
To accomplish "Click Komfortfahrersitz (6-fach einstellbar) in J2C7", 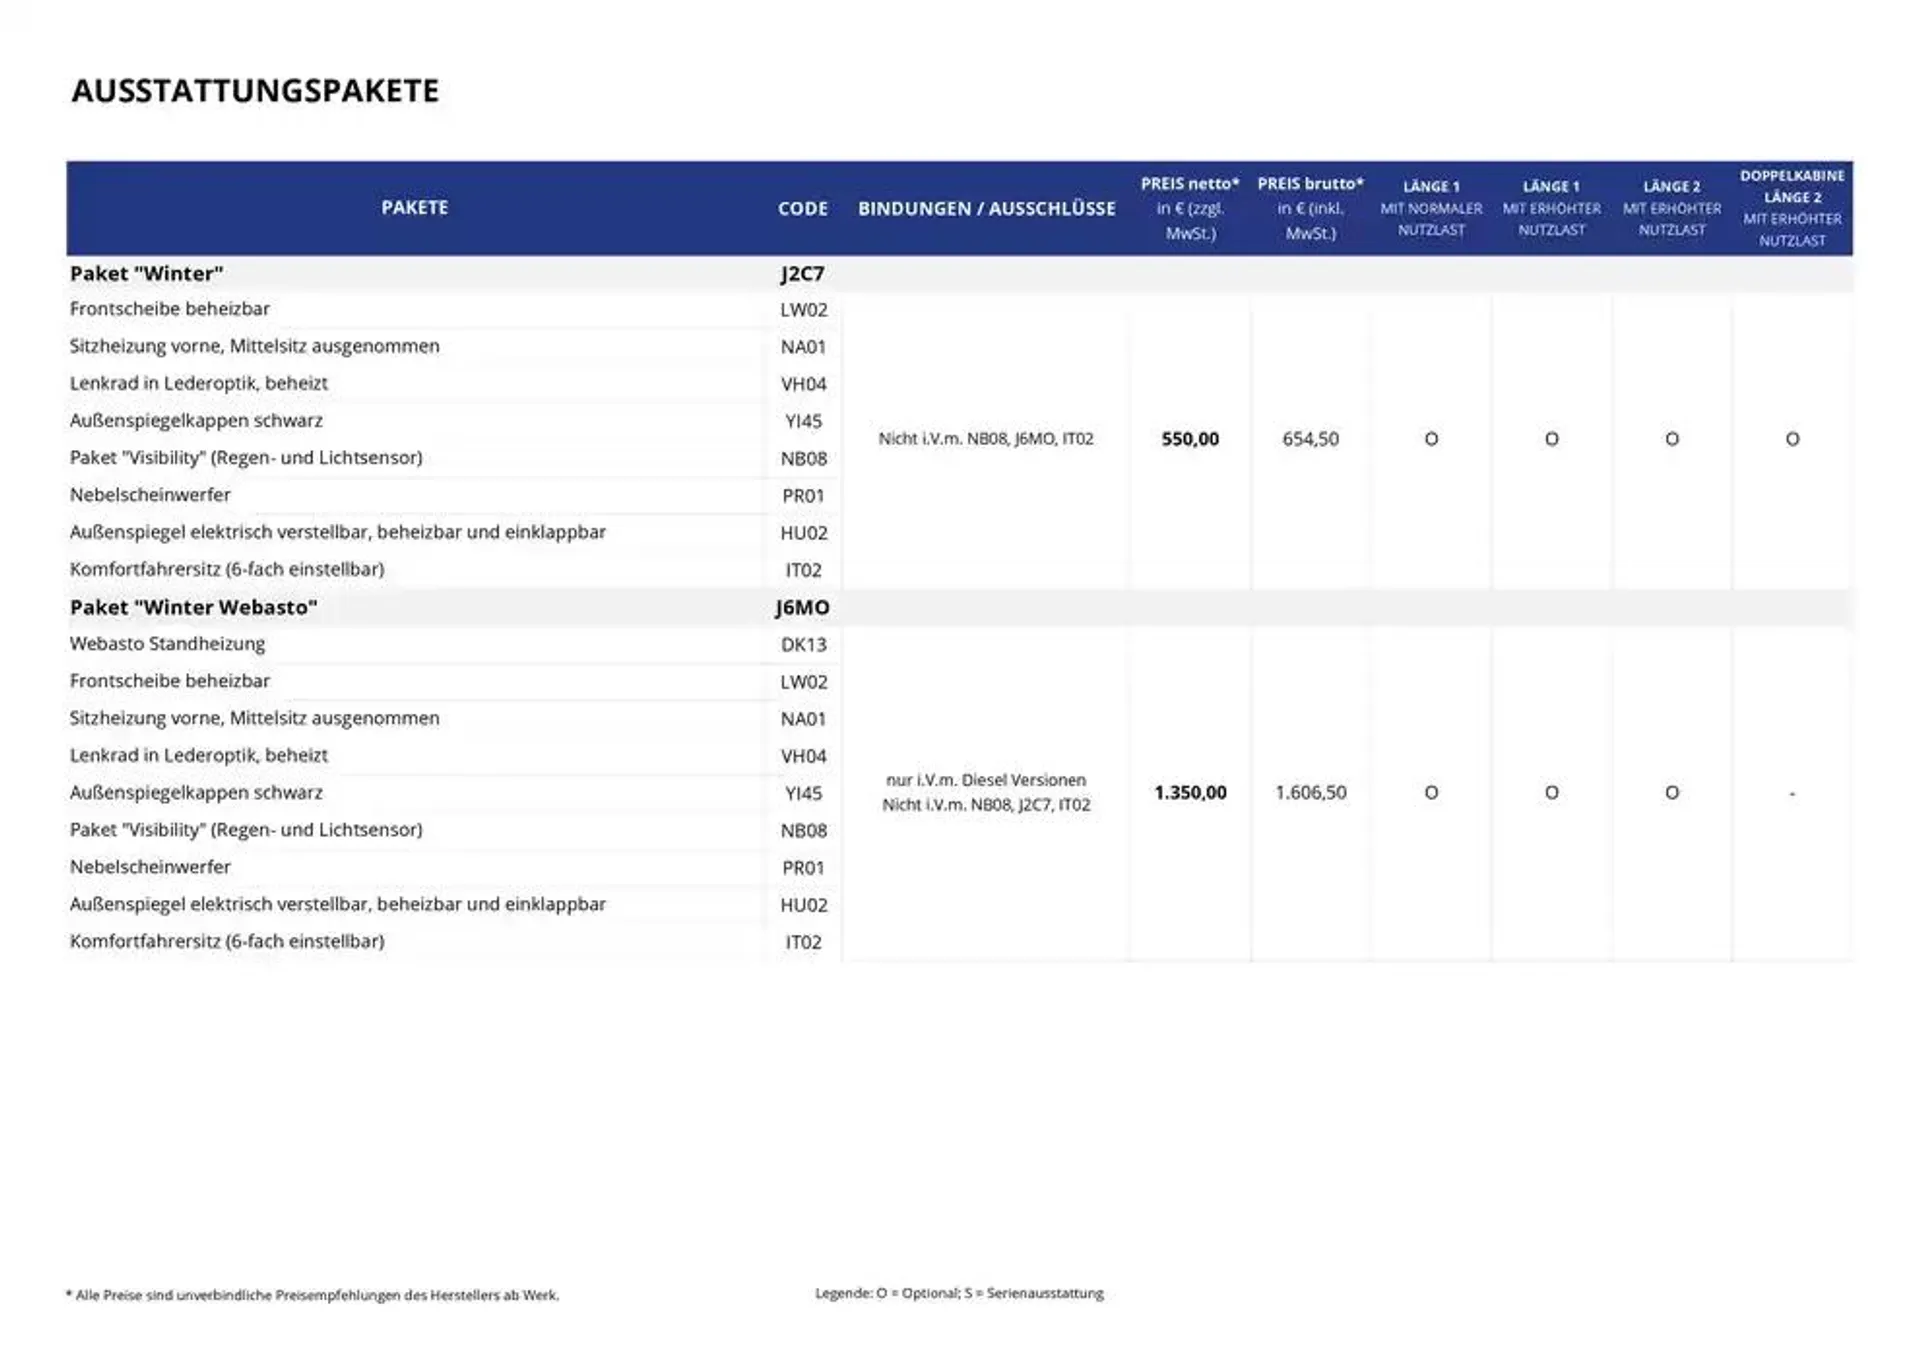I will click(x=227, y=569).
